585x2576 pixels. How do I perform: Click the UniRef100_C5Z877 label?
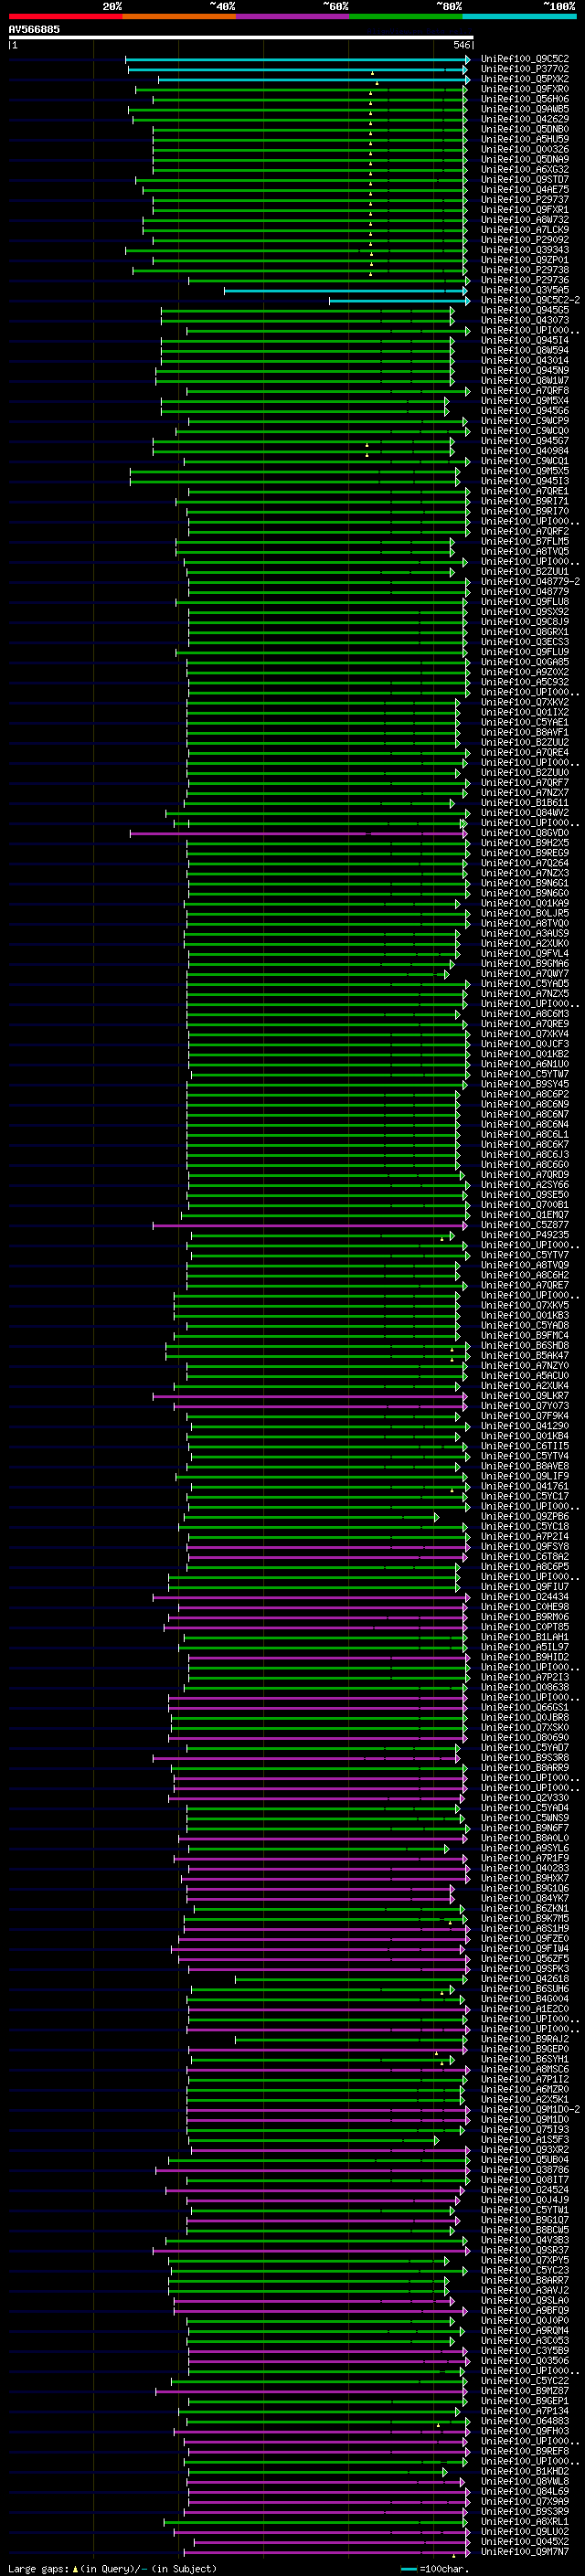525,1225
